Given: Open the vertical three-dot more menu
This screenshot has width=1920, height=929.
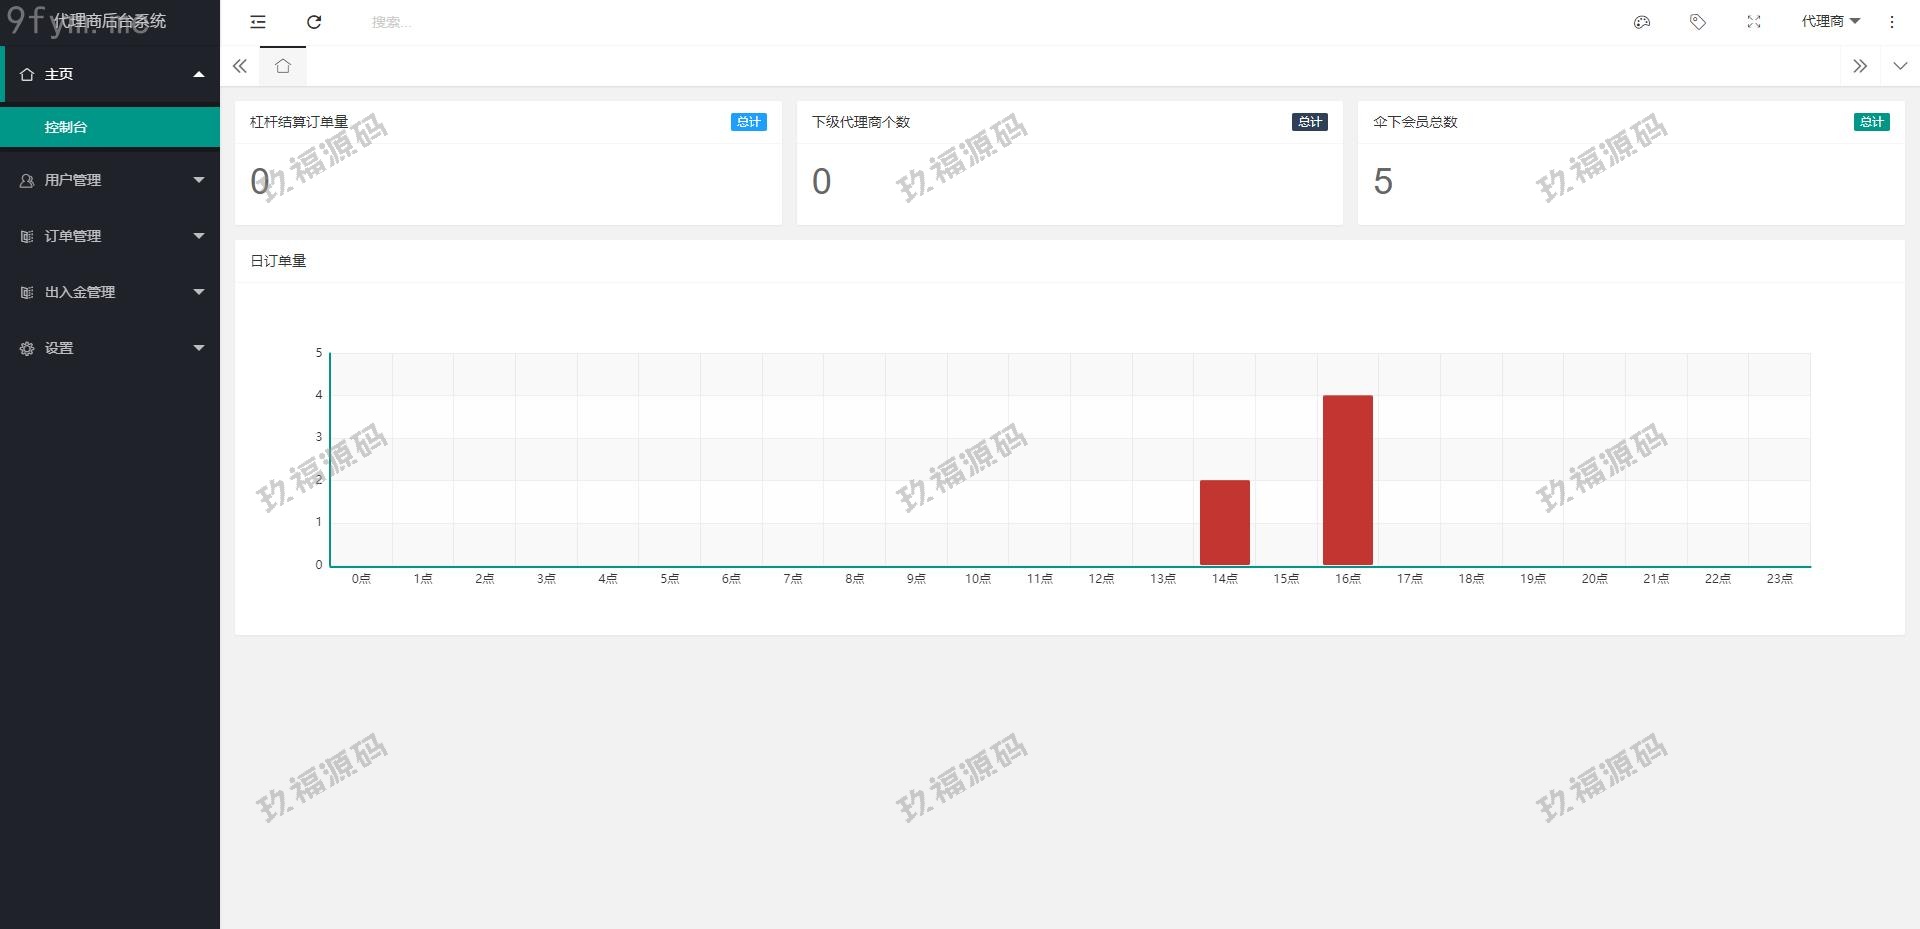Looking at the screenshot, I should tap(1892, 22).
